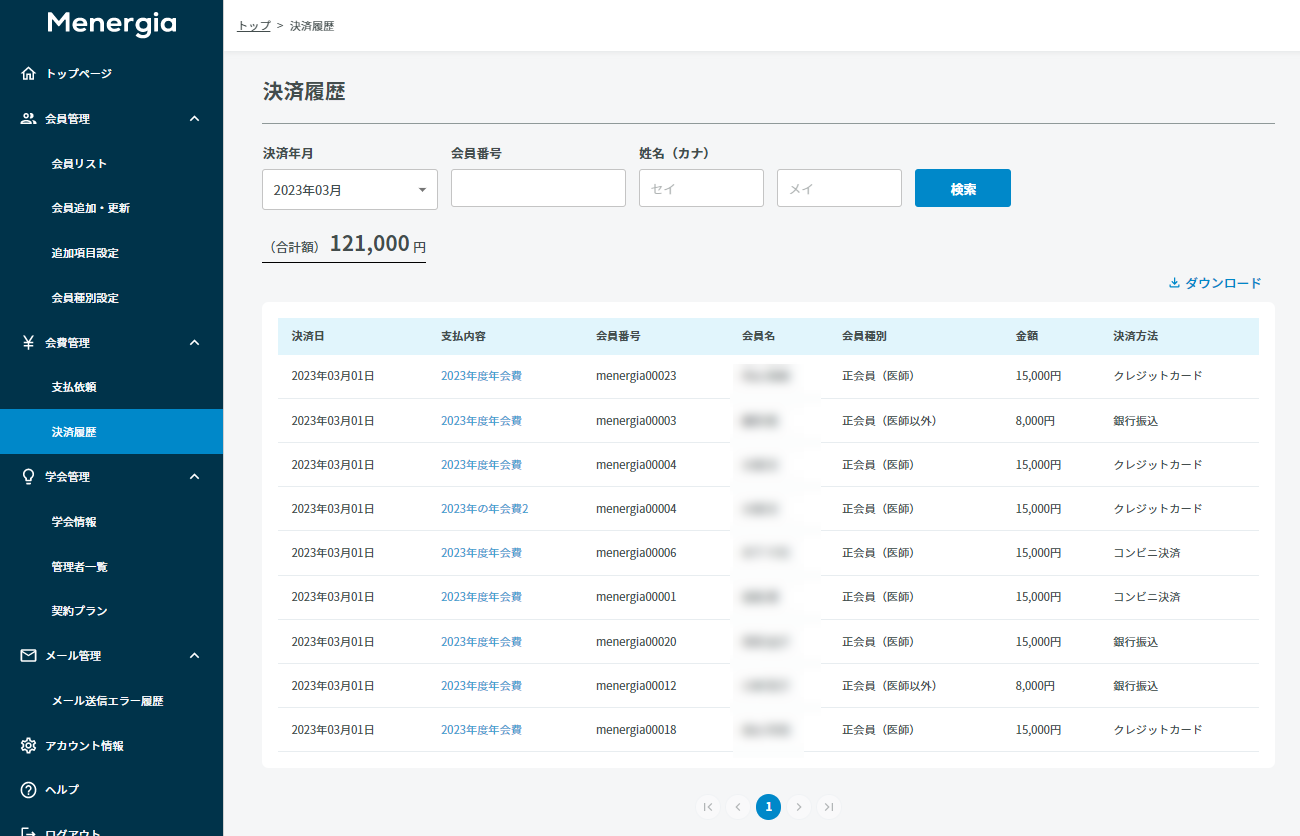Click the home icon beside トップページ
Viewport: 1300px width, 836px height.
click(28, 73)
